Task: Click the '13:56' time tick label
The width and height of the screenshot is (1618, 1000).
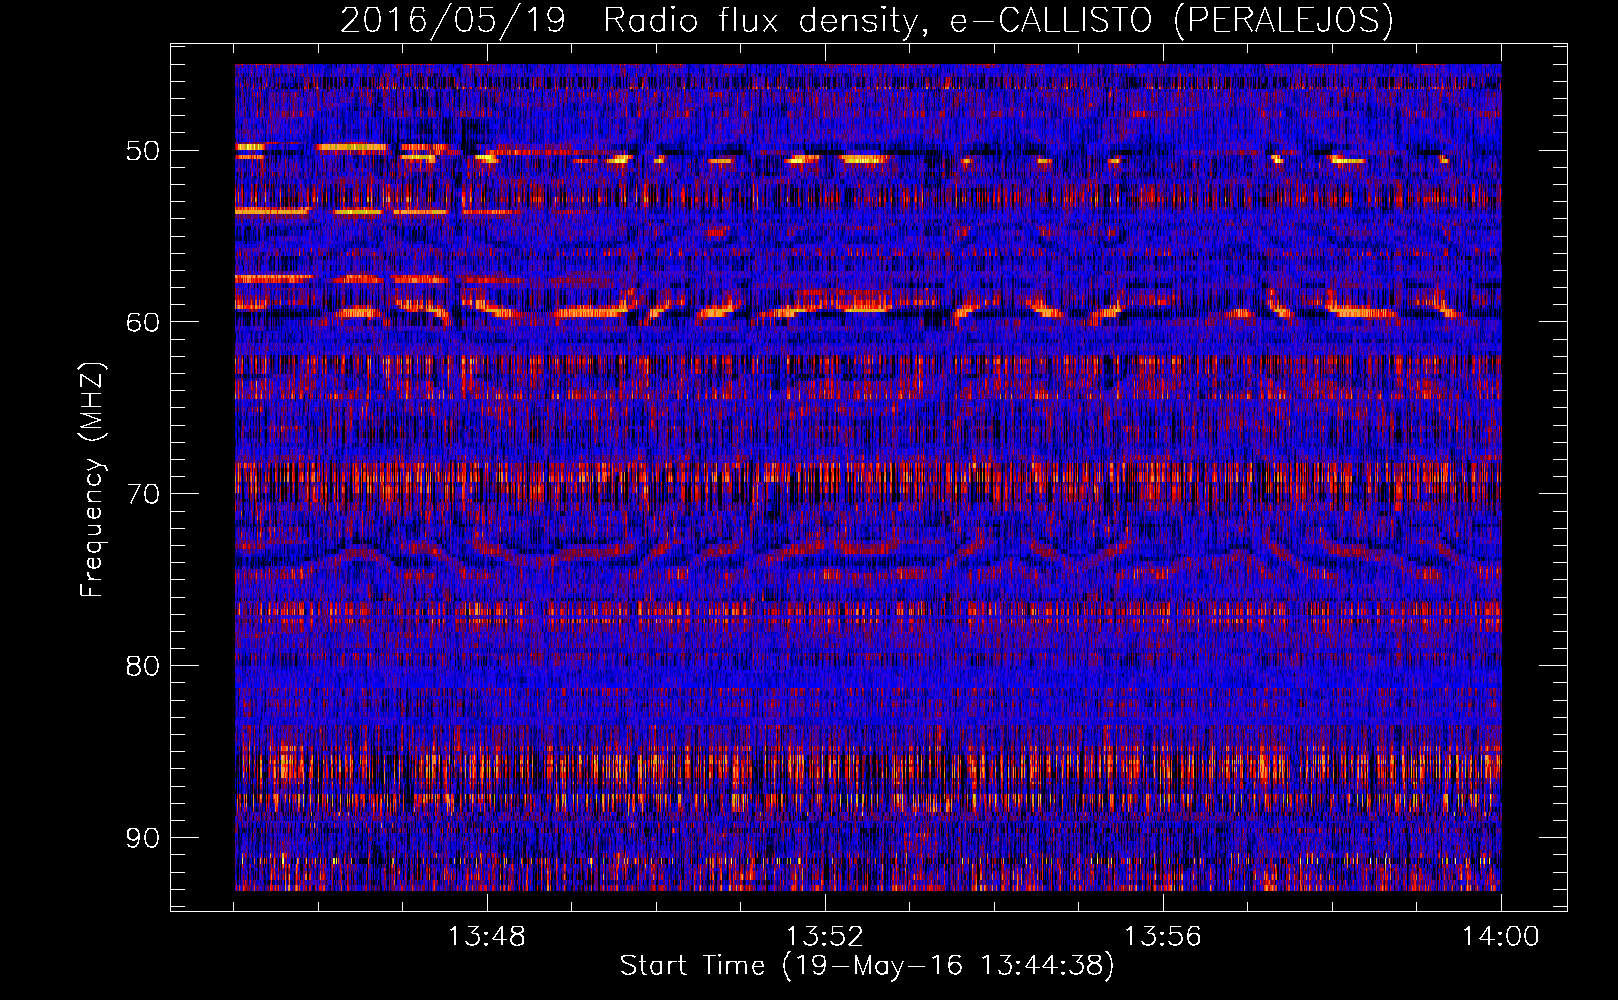Action: click(x=1163, y=937)
